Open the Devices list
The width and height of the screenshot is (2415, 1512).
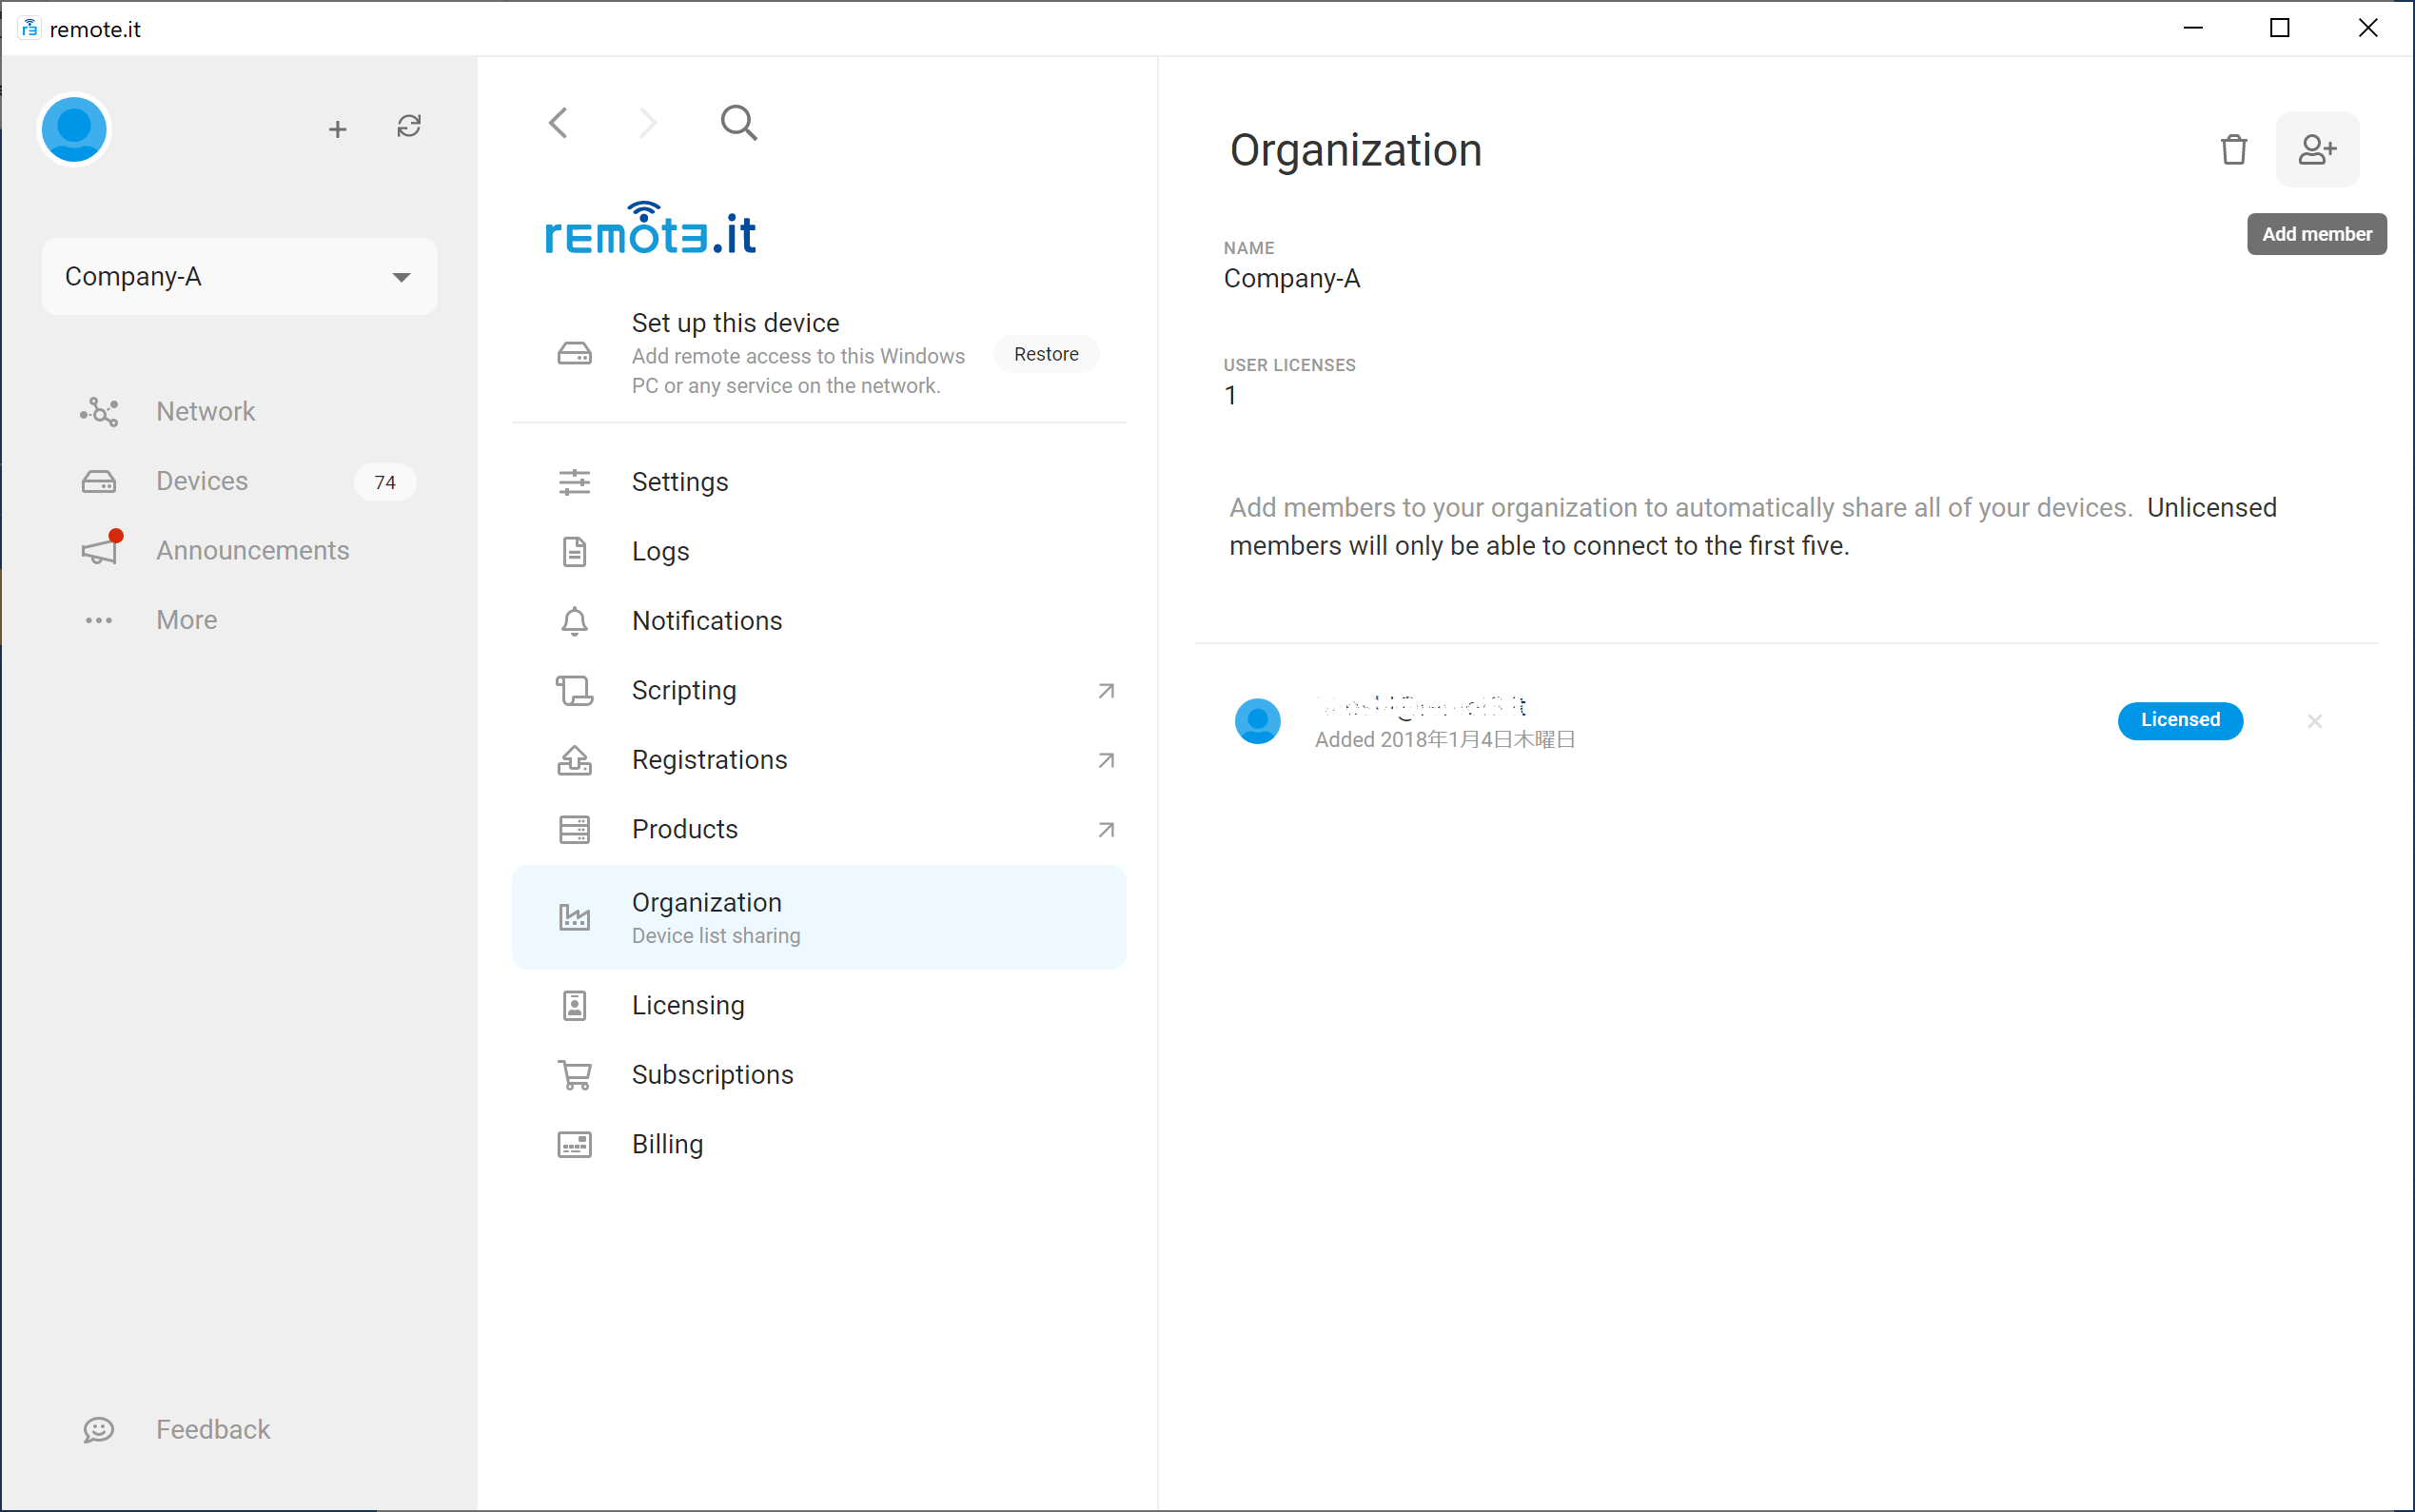click(x=202, y=481)
